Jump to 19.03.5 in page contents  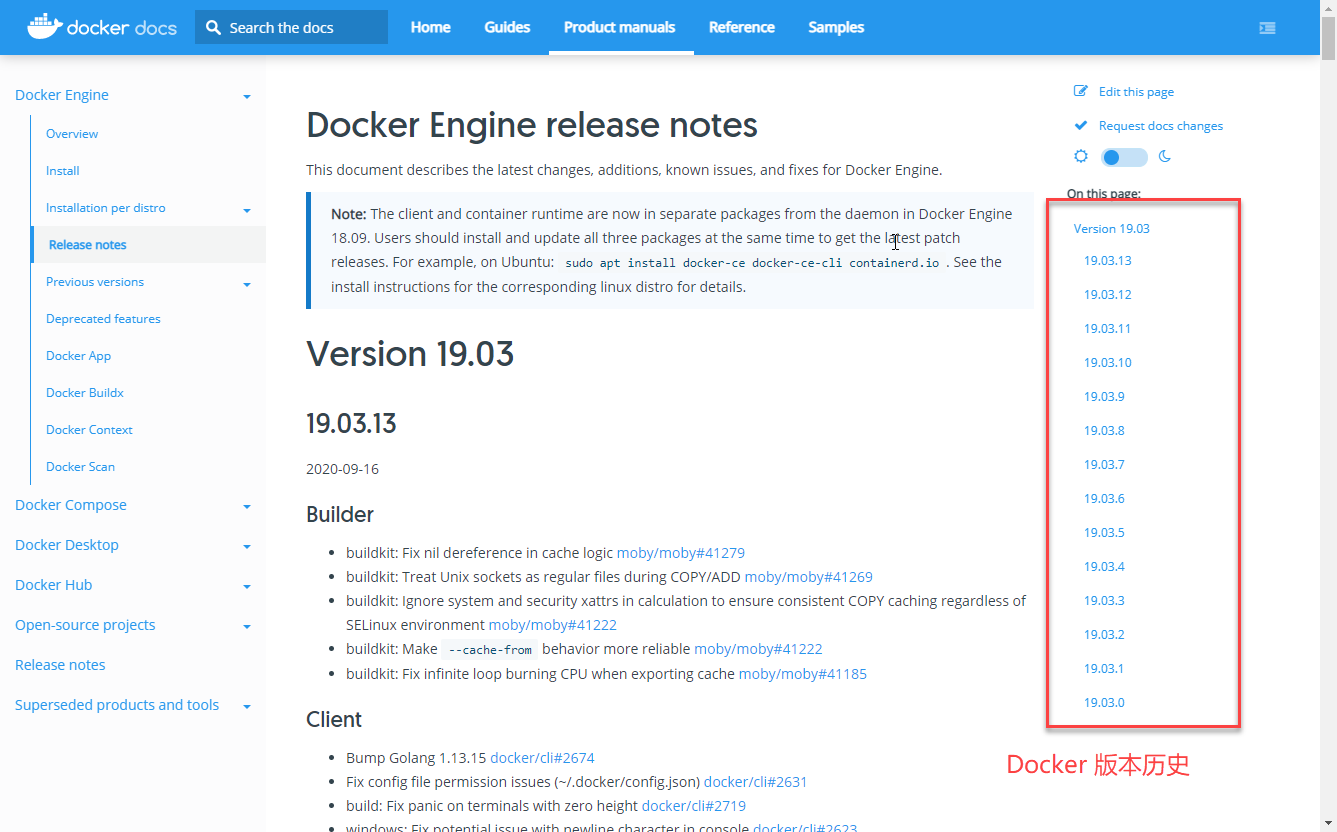click(1104, 533)
